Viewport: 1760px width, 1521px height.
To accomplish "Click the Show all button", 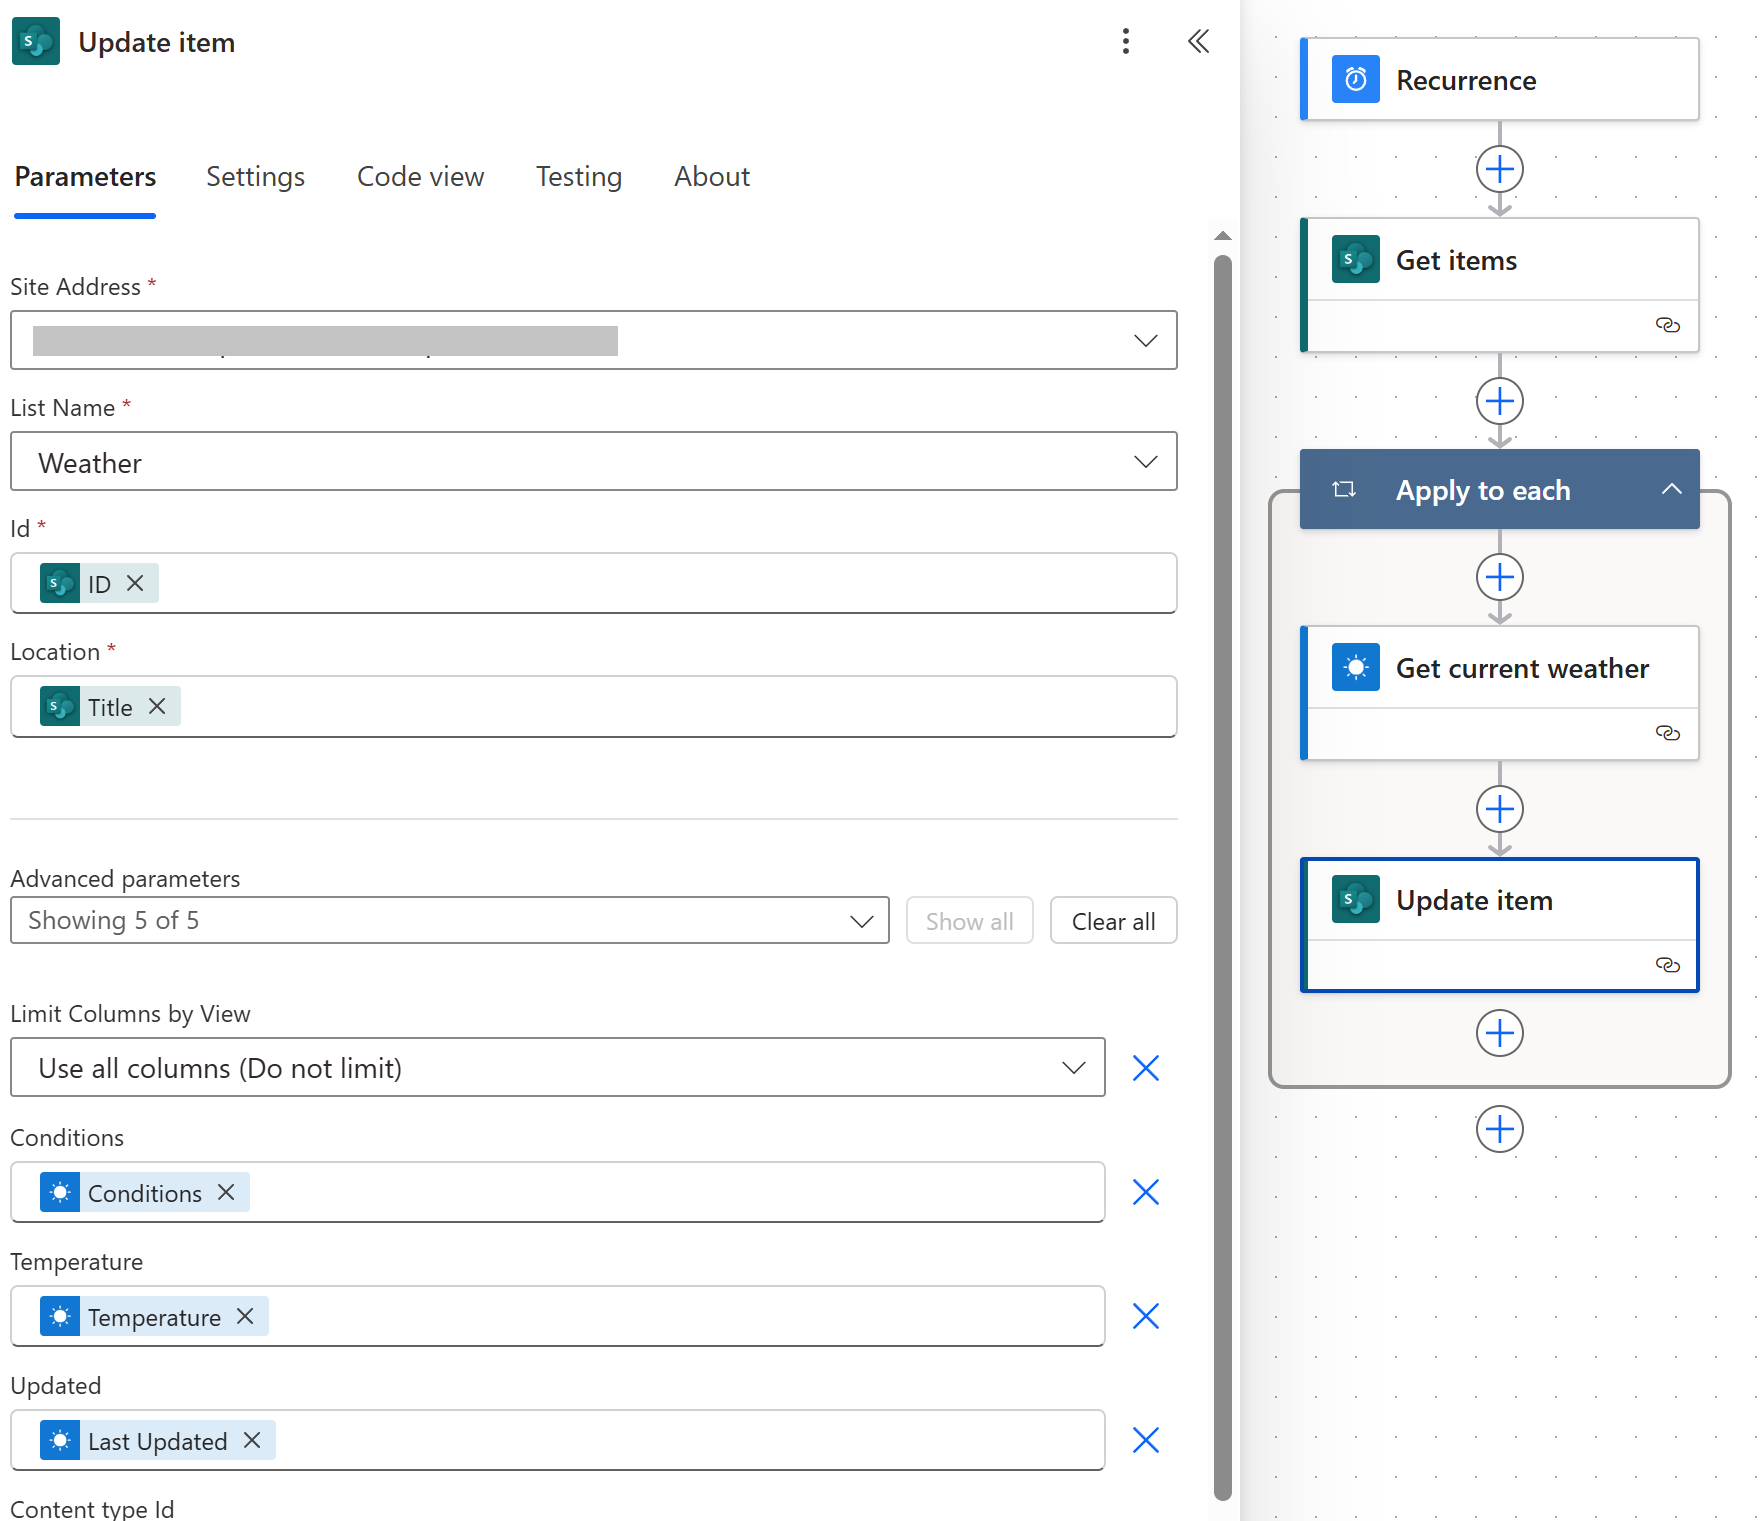I will (969, 921).
